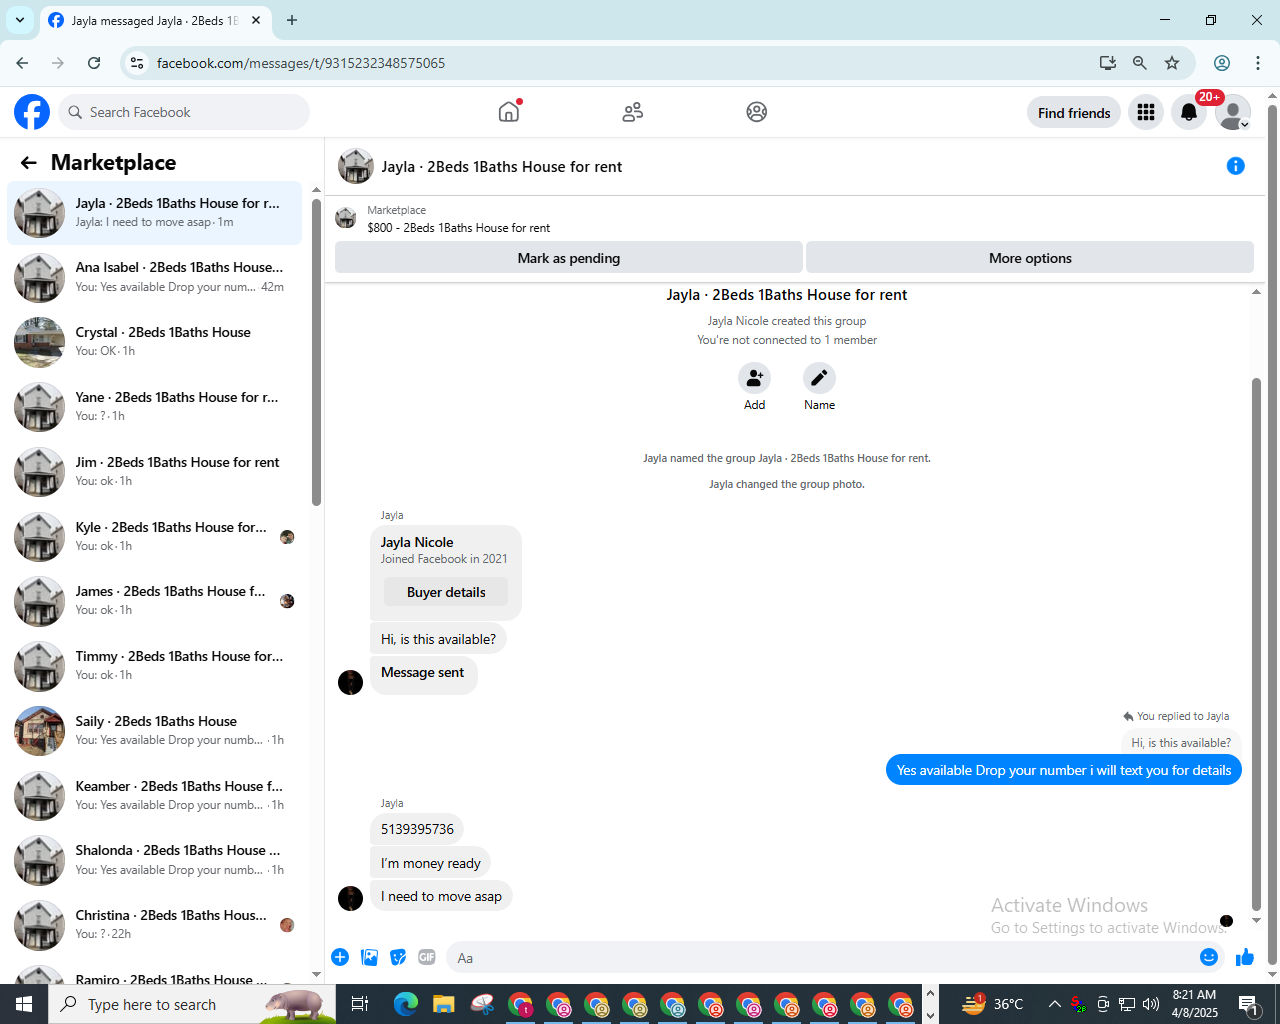View site information icon in address bar
The height and width of the screenshot is (1024, 1280).
pyautogui.click(x=137, y=63)
